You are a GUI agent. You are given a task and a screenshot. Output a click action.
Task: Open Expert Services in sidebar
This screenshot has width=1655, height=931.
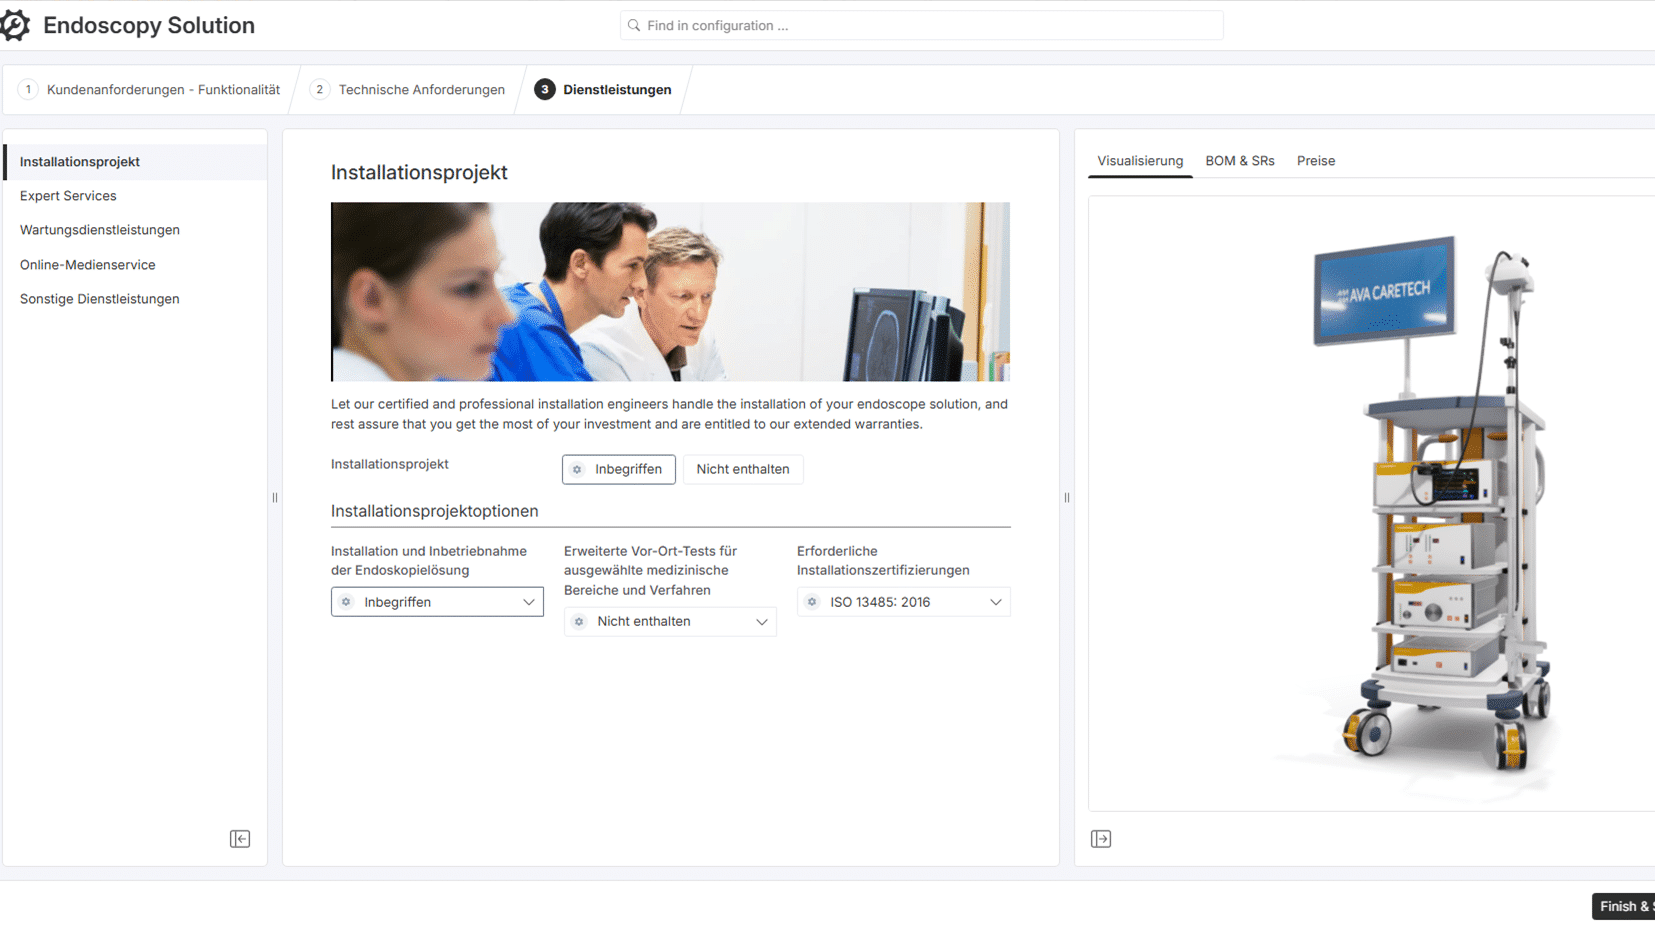coord(68,196)
